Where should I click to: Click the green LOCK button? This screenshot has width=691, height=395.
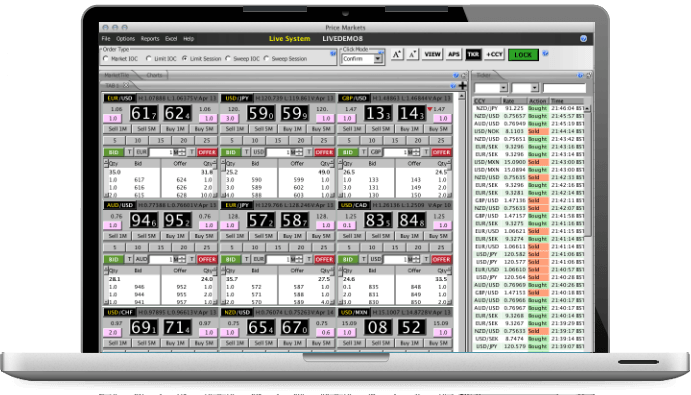[x=523, y=55]
